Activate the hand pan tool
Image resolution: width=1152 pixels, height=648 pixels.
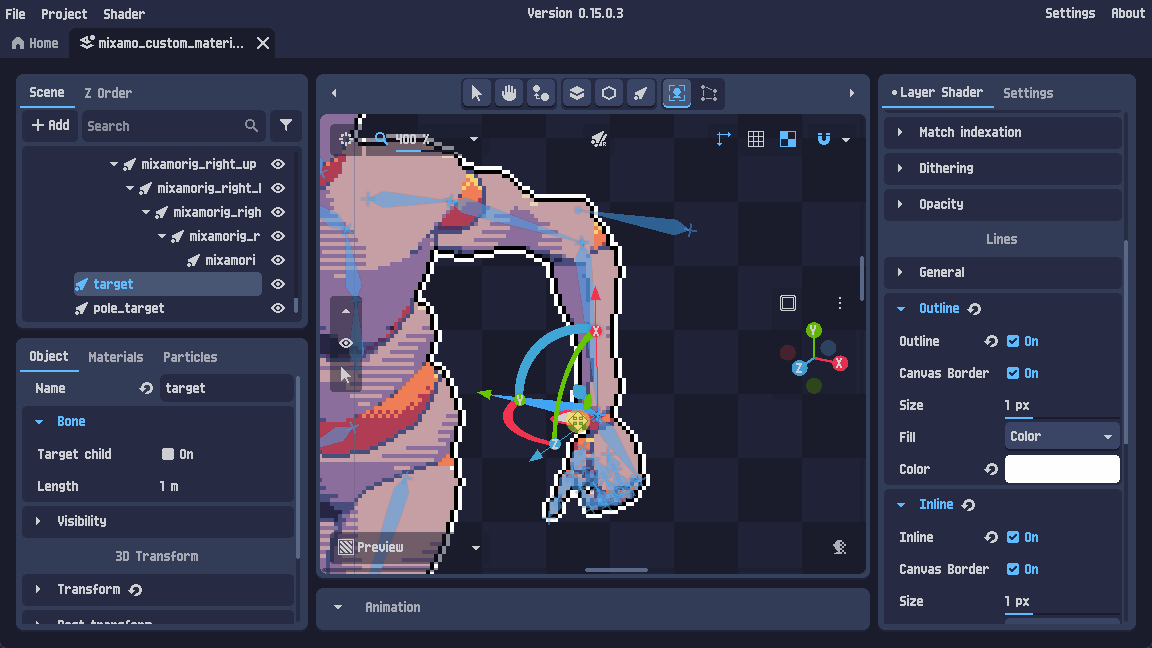508,93
